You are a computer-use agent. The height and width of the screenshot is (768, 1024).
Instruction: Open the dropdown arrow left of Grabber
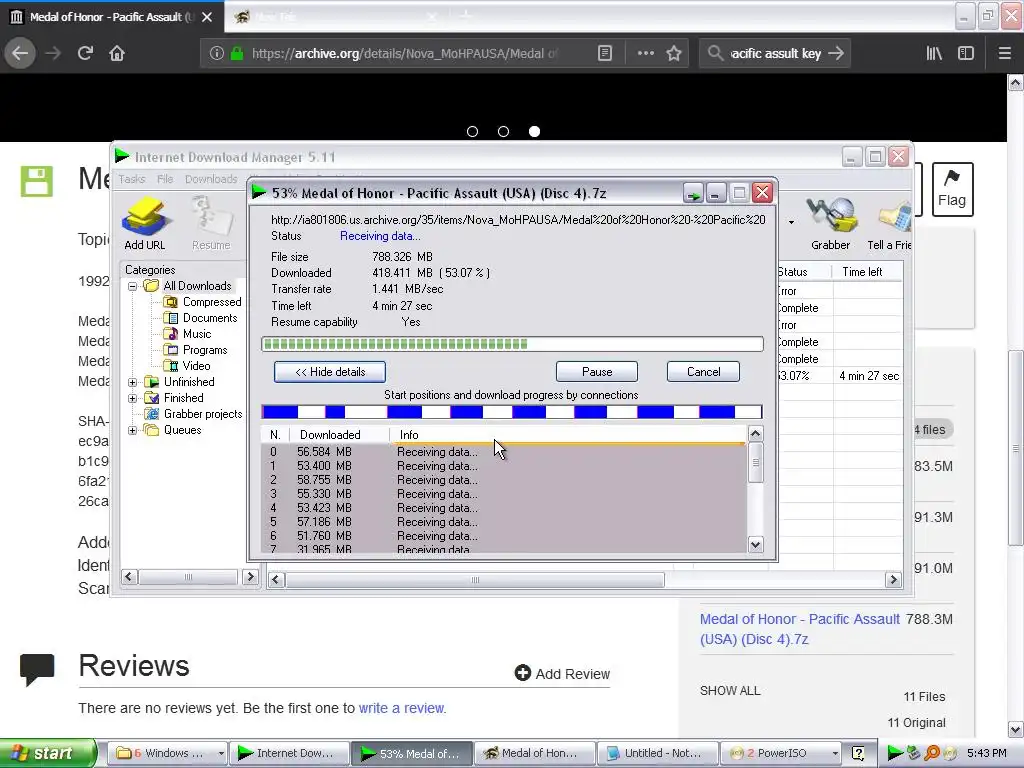click(x=792, y=223)
